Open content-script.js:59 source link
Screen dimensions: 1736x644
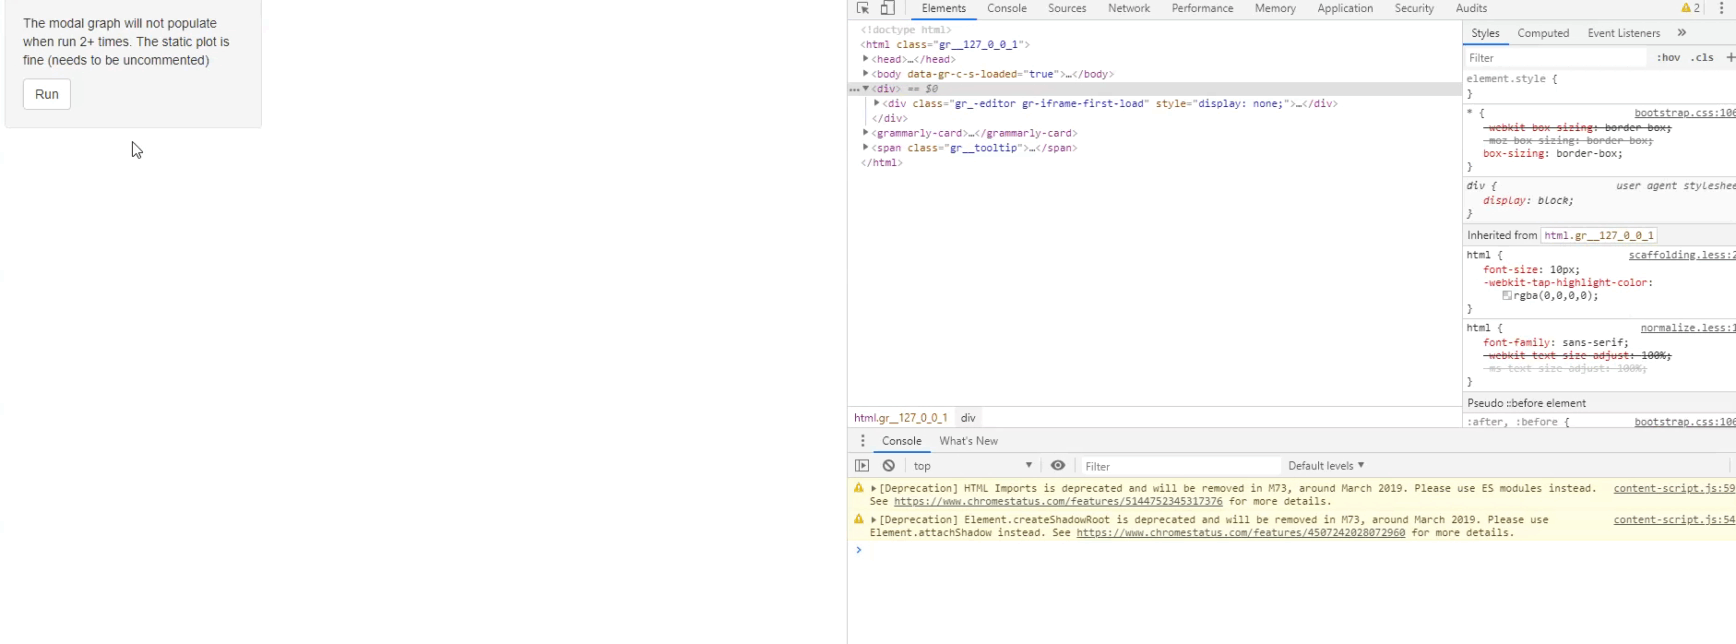pos(1674,489)
